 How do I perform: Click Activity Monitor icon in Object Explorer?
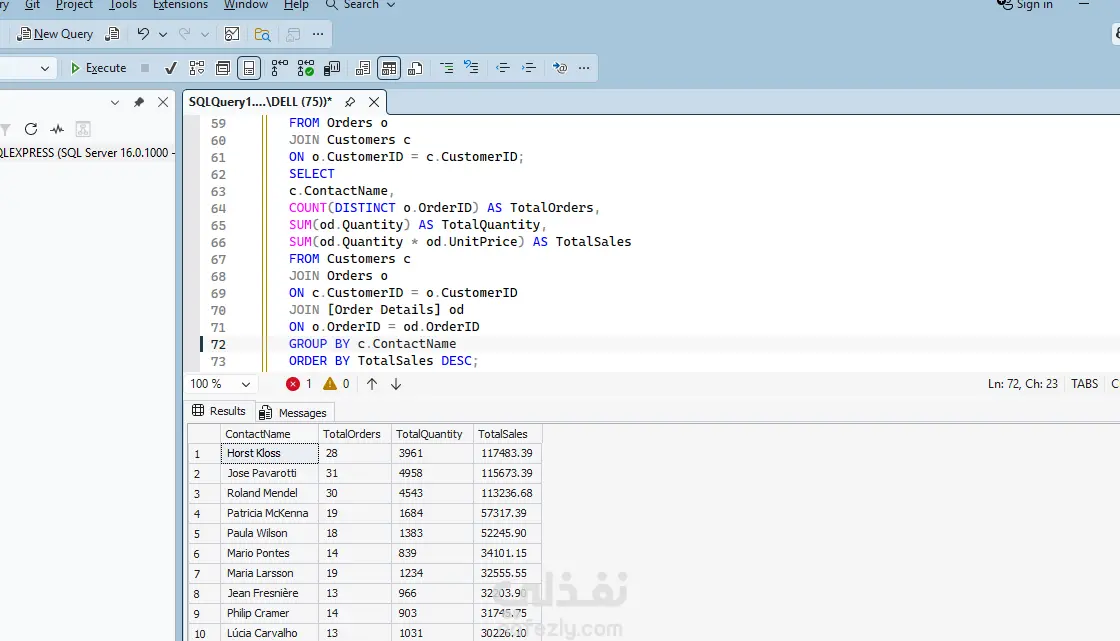tap(57, 129)
